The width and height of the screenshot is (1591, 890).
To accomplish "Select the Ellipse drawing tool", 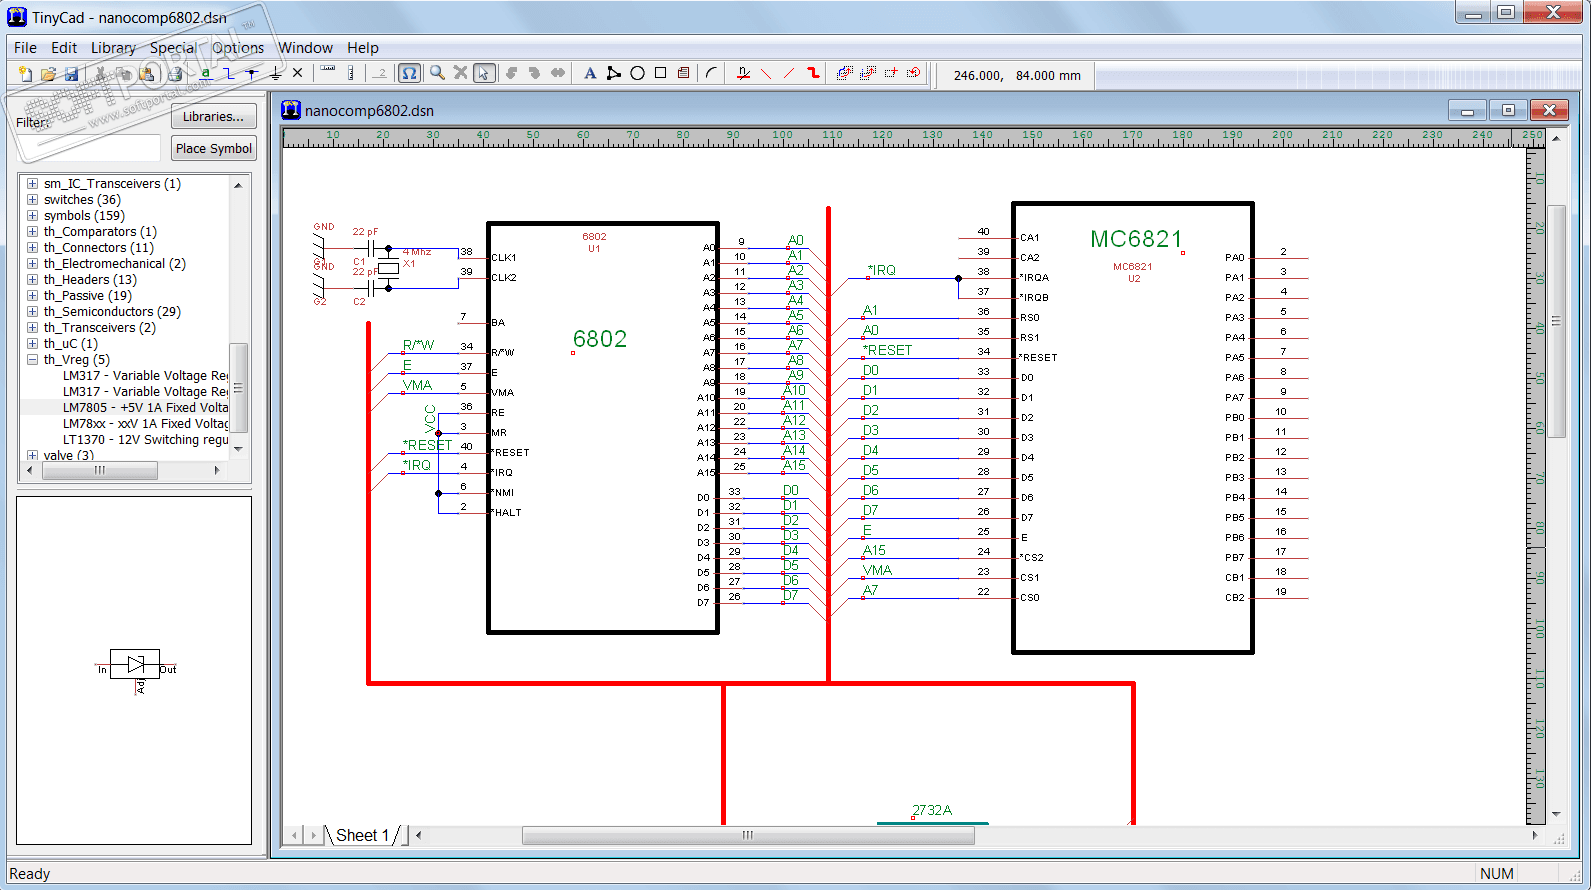I will (637, 73).
